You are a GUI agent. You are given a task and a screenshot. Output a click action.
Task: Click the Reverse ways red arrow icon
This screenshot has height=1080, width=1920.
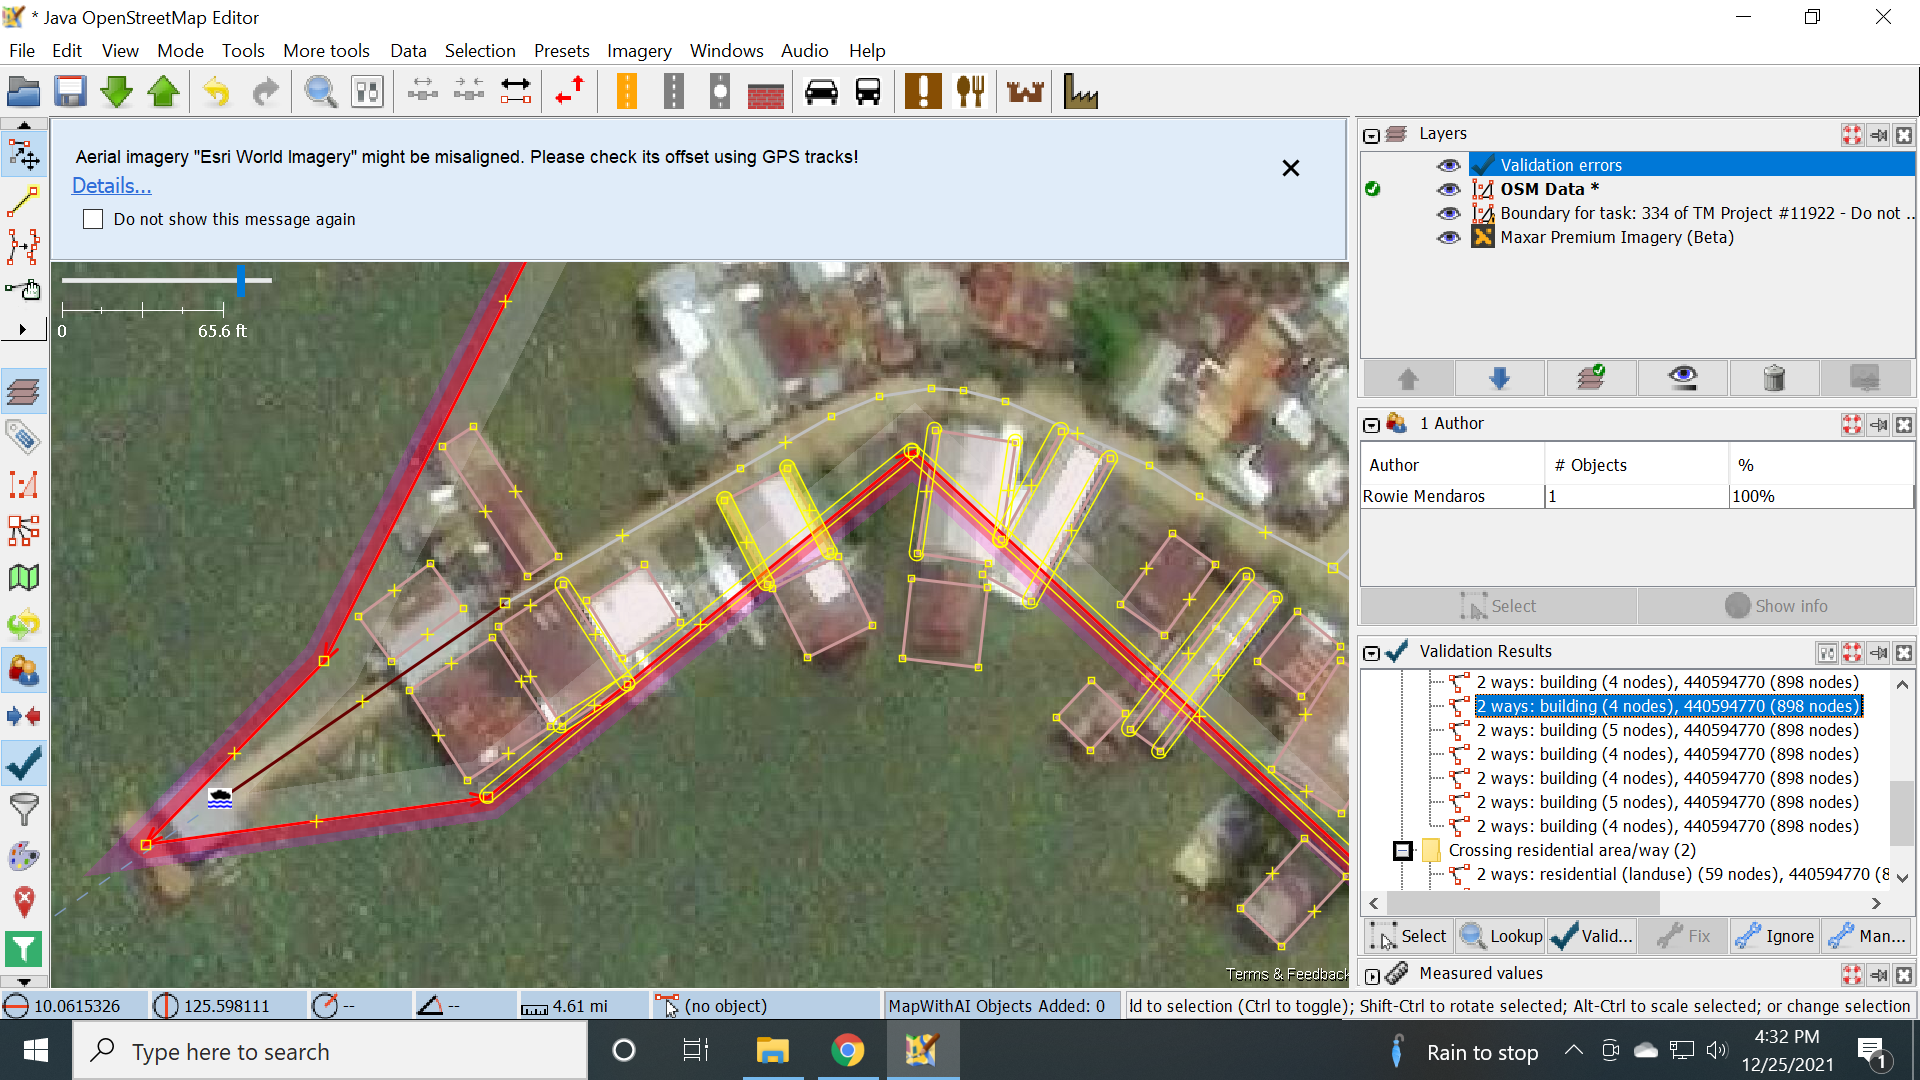pos(570,92)
